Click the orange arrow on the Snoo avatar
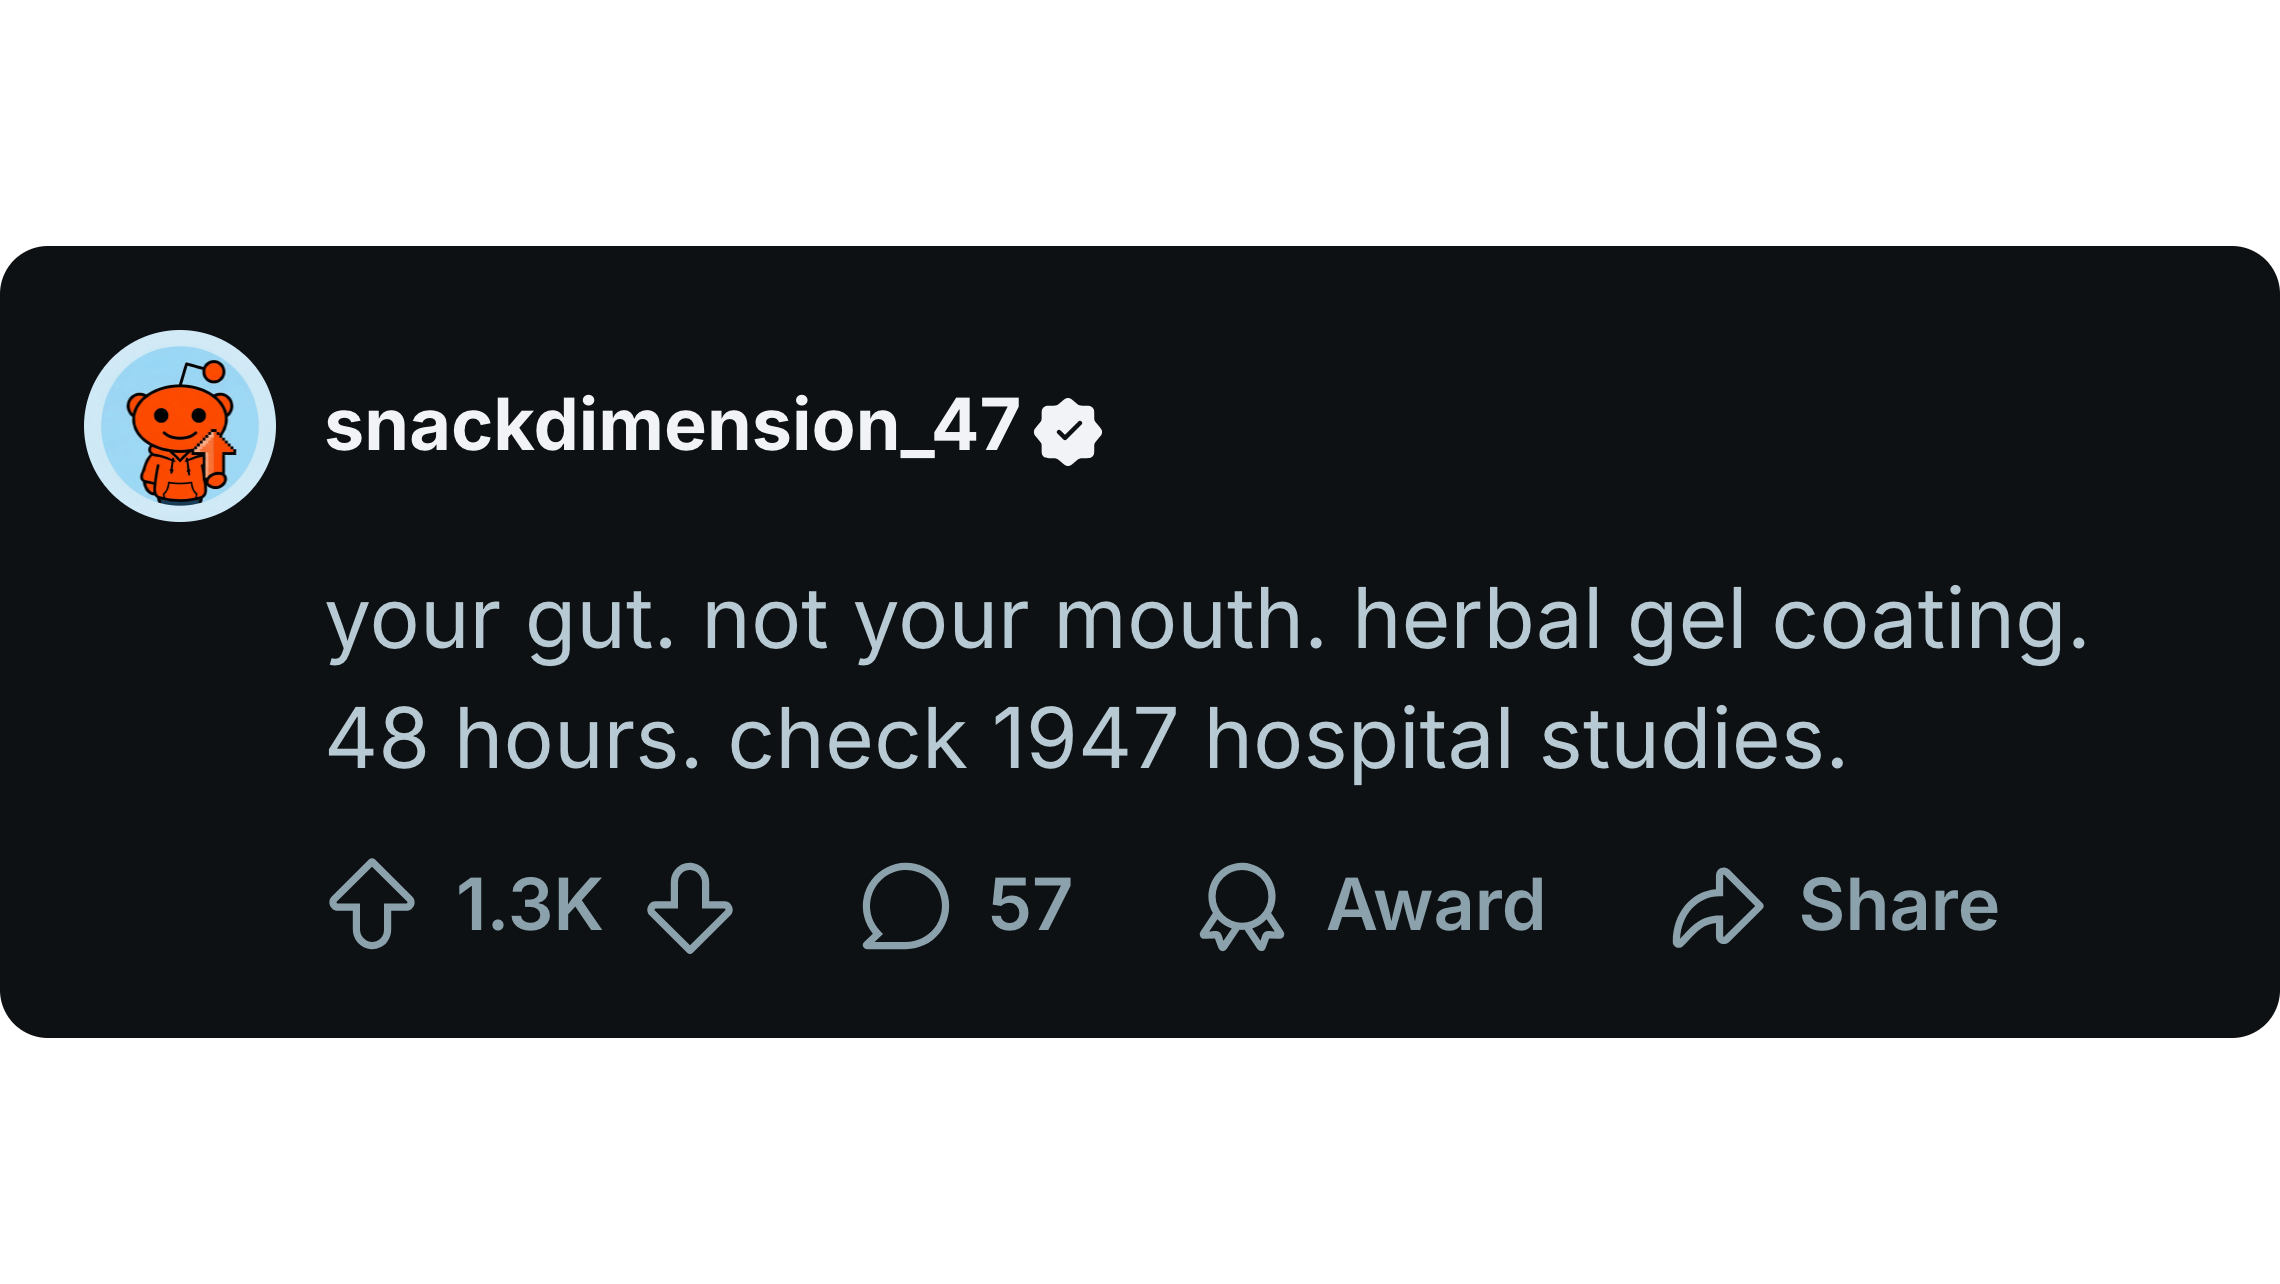 point(215,451)
